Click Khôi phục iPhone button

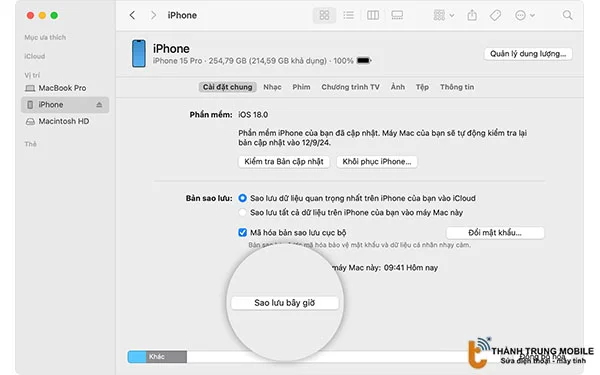point(377,161)
